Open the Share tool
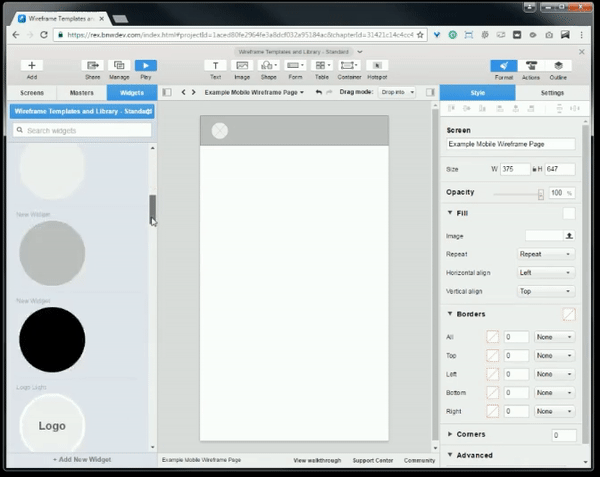The height and width of the screenshot is (477, 600). (93, 65)
